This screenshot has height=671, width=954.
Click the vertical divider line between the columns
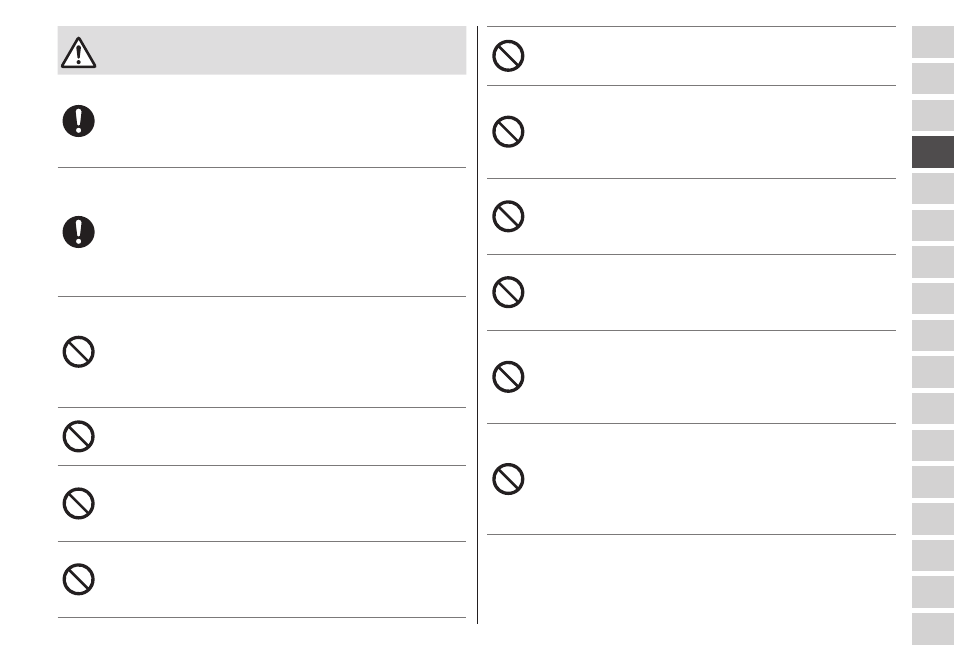(478, 325)
